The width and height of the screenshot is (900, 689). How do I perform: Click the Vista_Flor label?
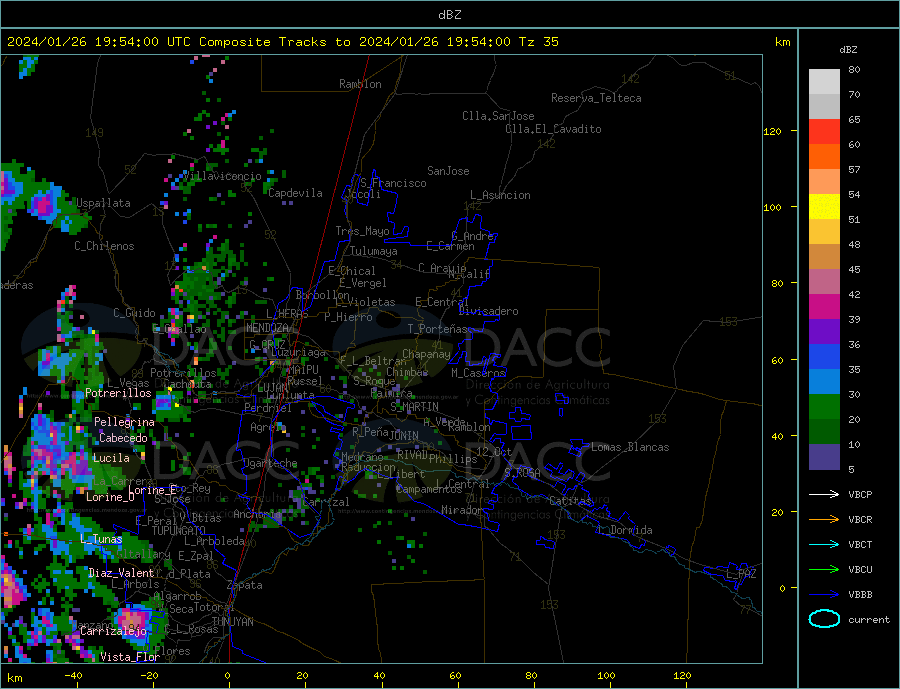[x=130, y=657]
